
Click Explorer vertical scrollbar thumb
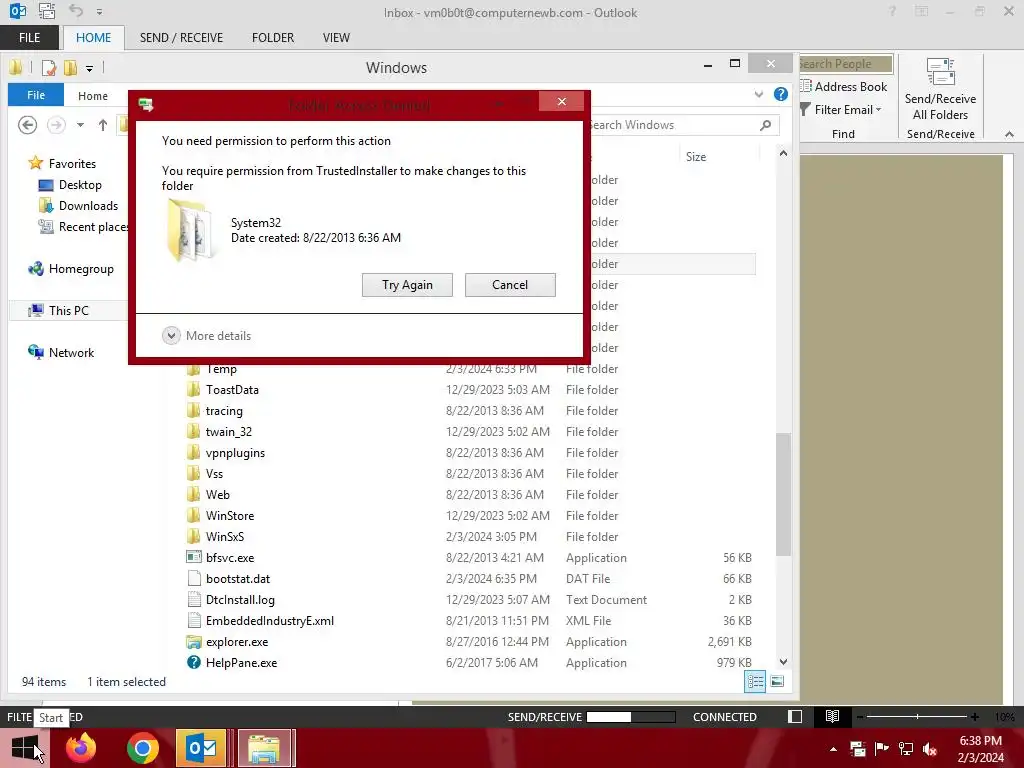tap(783, 494)
